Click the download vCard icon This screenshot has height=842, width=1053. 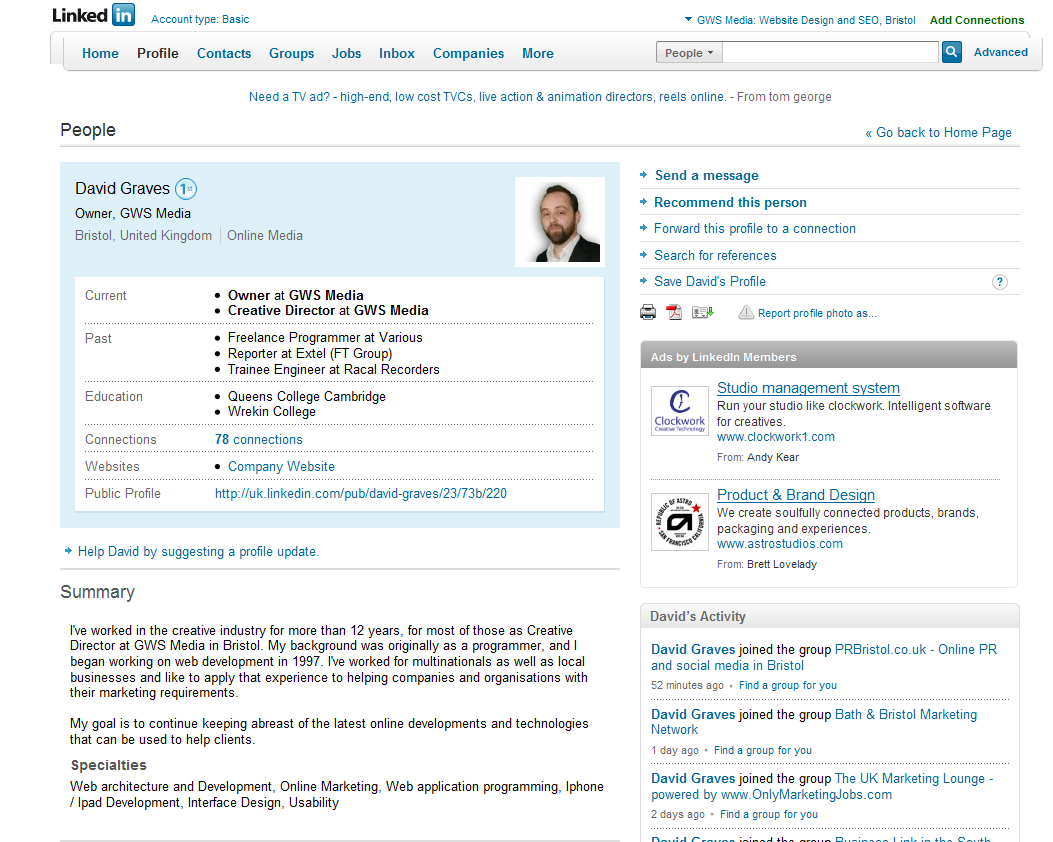703,313
